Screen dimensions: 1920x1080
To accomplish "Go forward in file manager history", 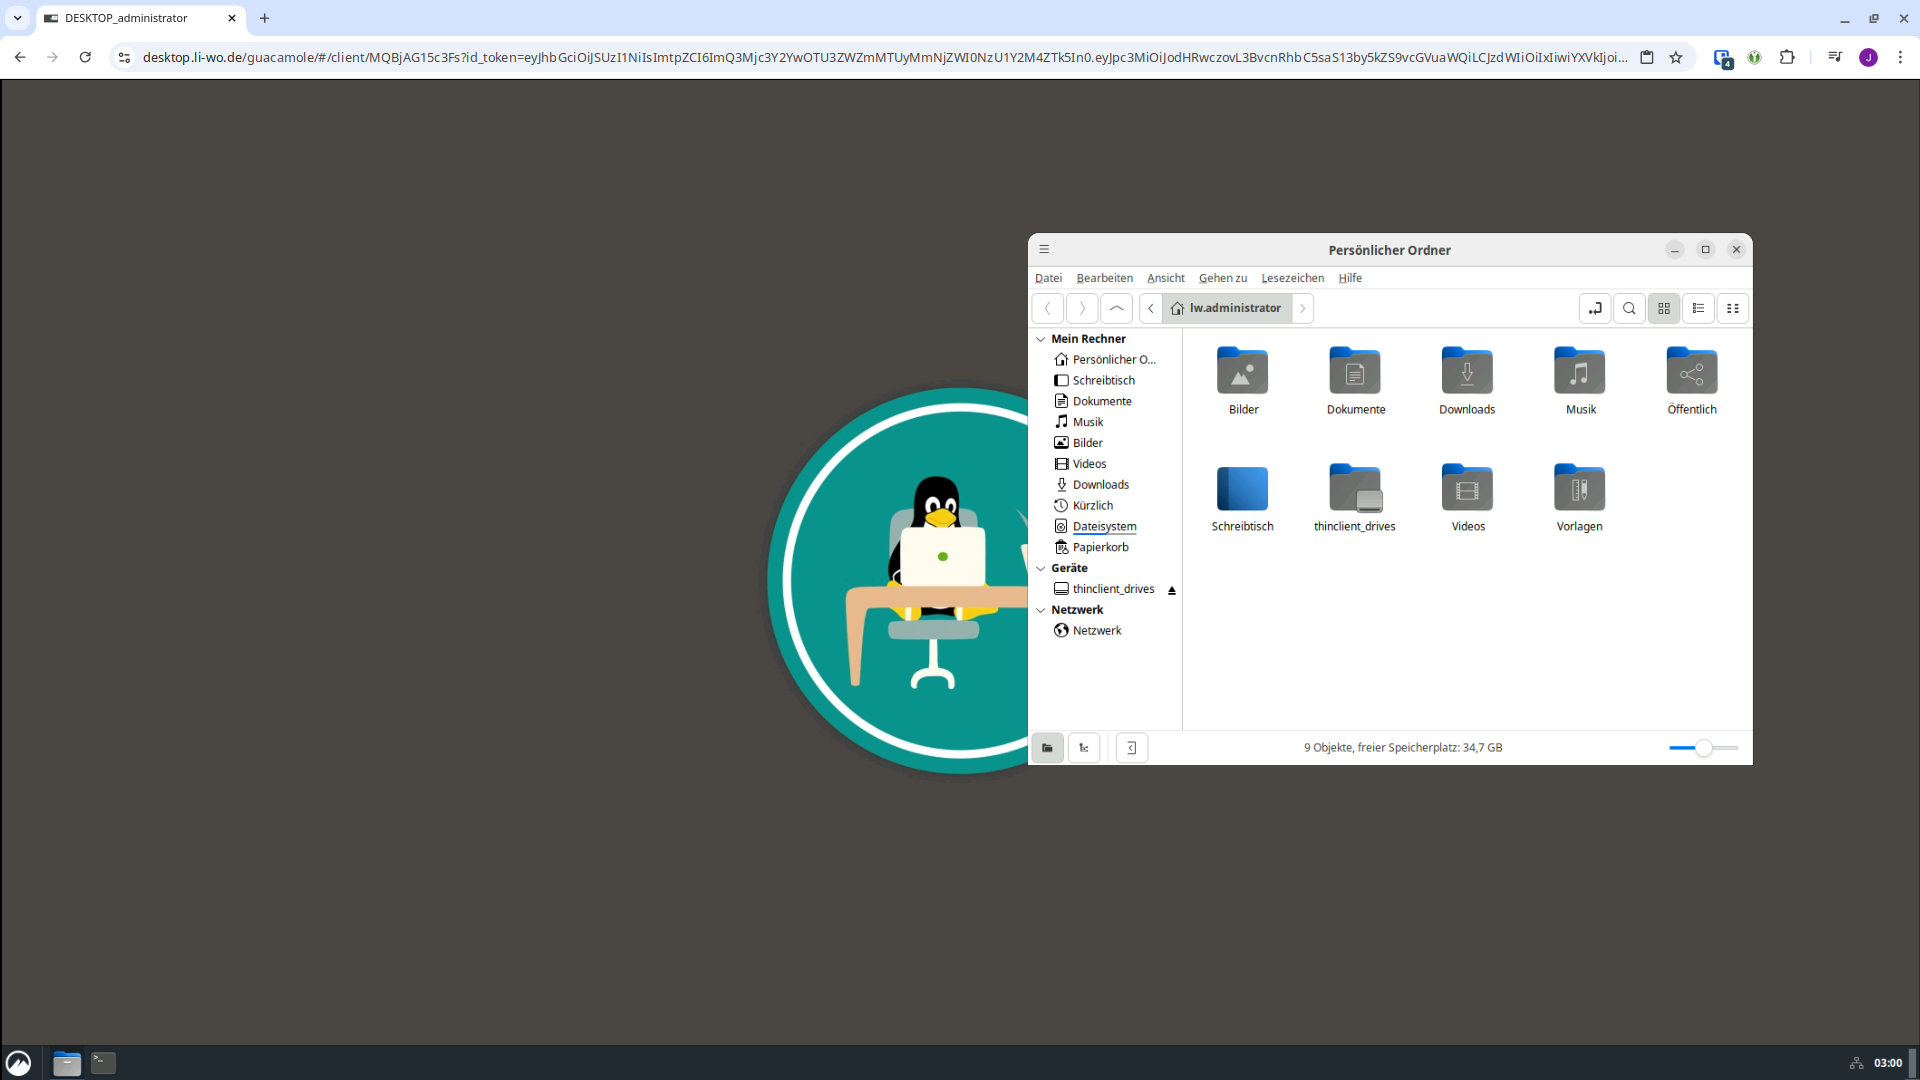I will tap(1082, 308).
